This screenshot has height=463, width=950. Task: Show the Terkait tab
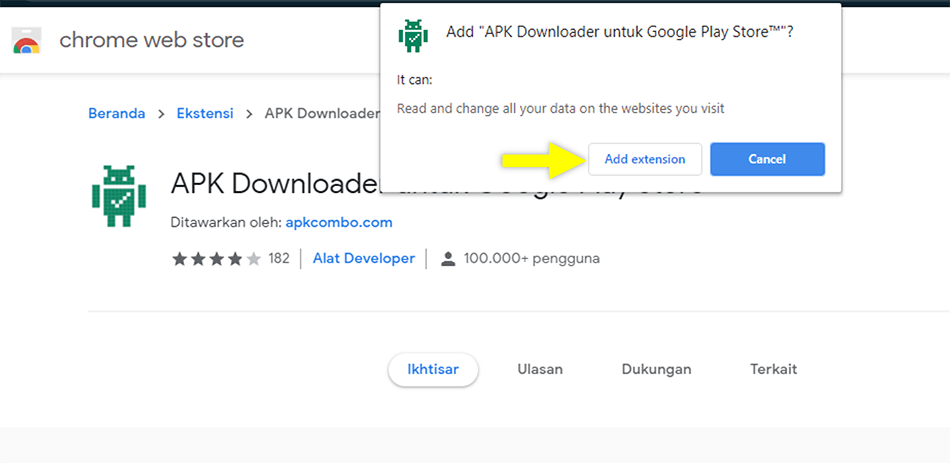click(x=774, y=369)
